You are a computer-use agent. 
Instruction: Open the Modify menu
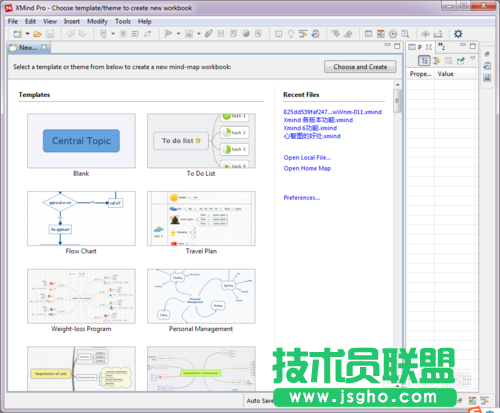(x=97, y=21)
